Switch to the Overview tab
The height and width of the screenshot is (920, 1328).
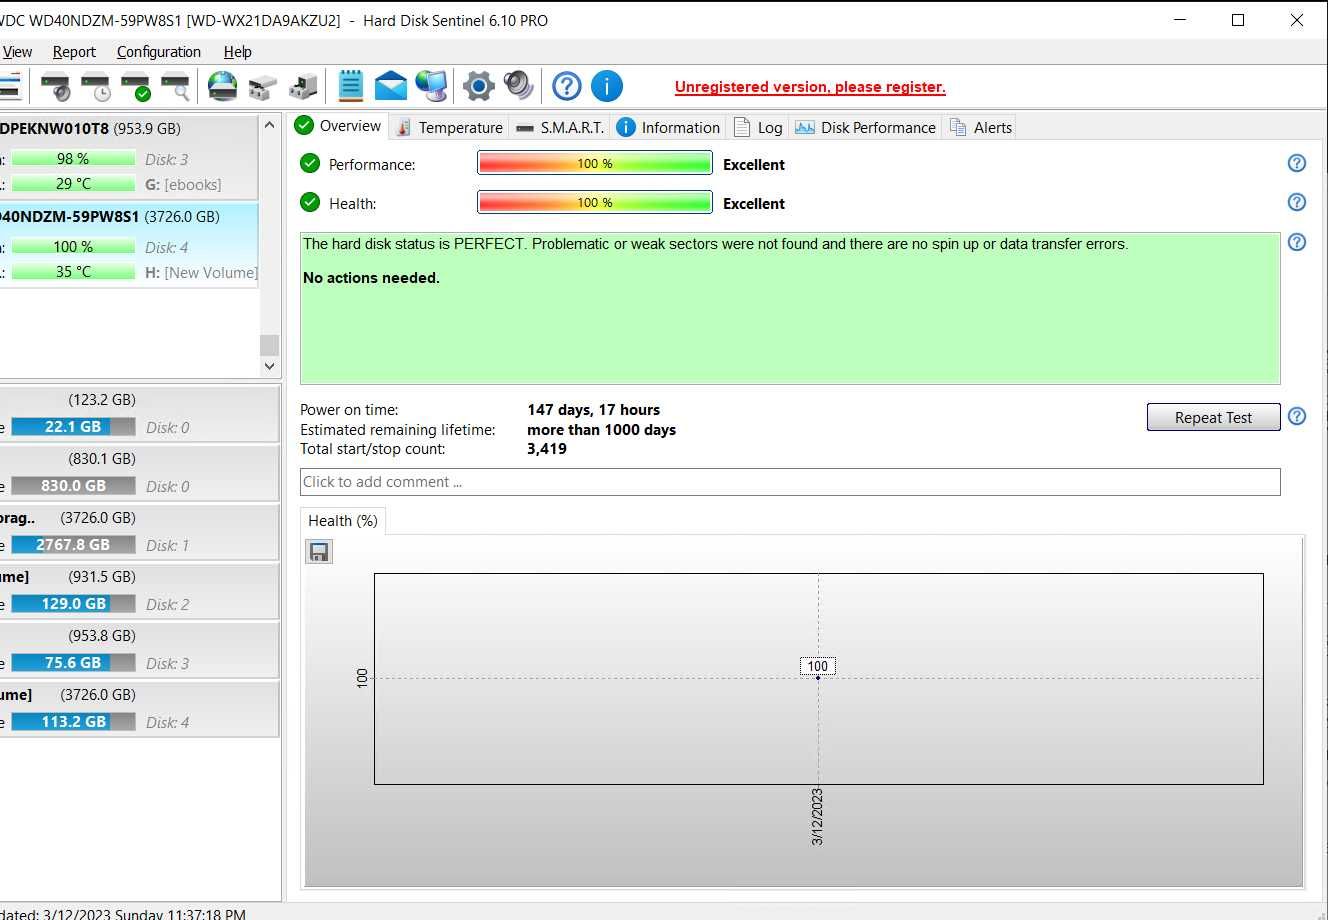click(x=338, y=126)
